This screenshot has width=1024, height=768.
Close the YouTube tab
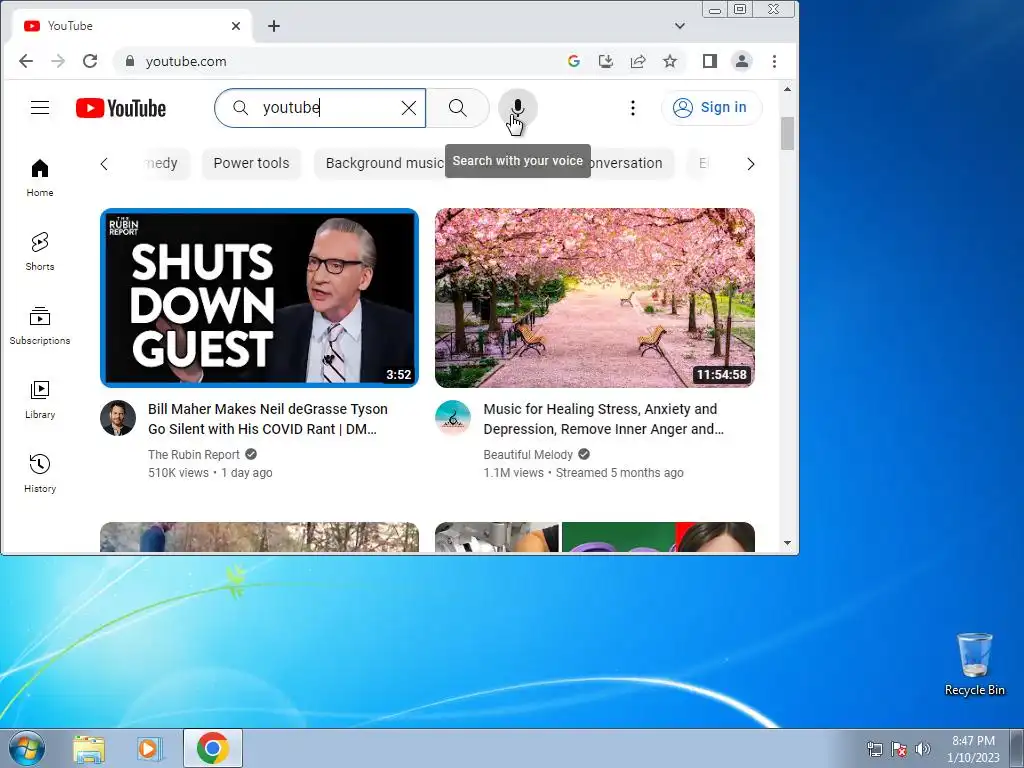pyautogui.click(x=236, y=26)
